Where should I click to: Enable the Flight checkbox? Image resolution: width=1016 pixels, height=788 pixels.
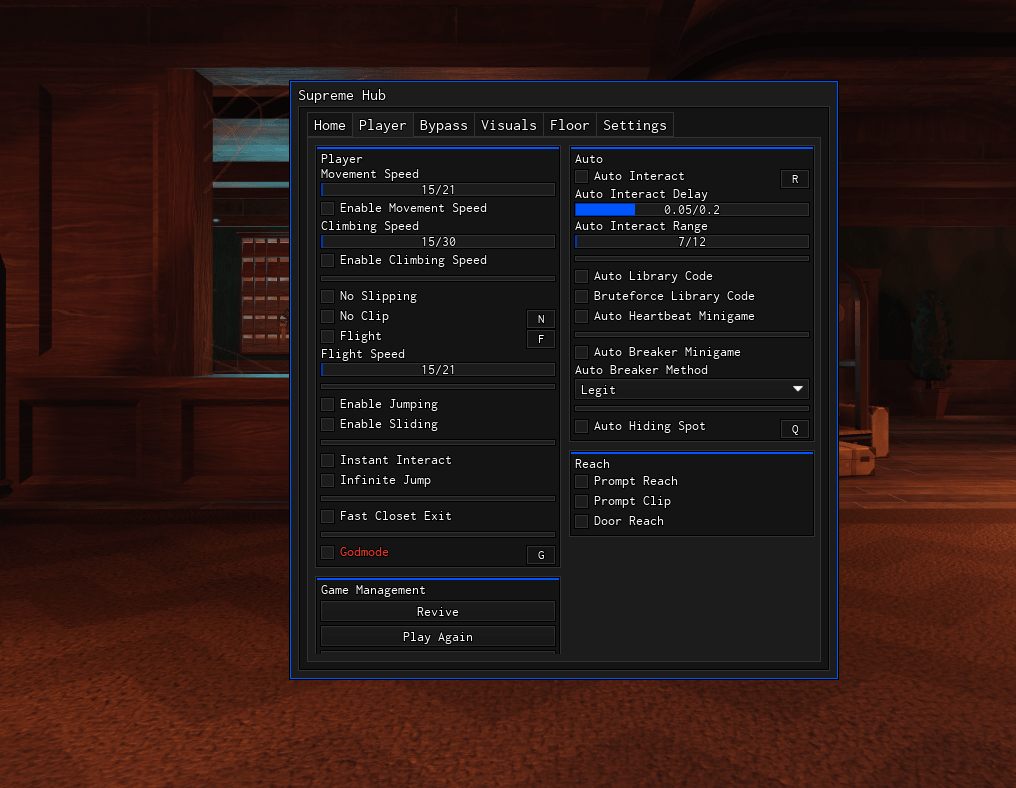pos(328,336)
